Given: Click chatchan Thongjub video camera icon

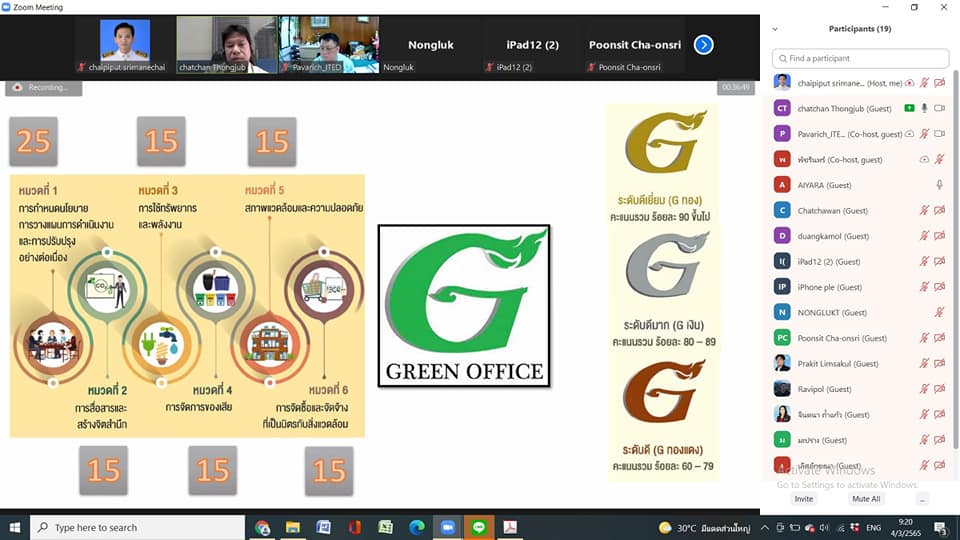Looking at the screenshot, I should [939, 108].
